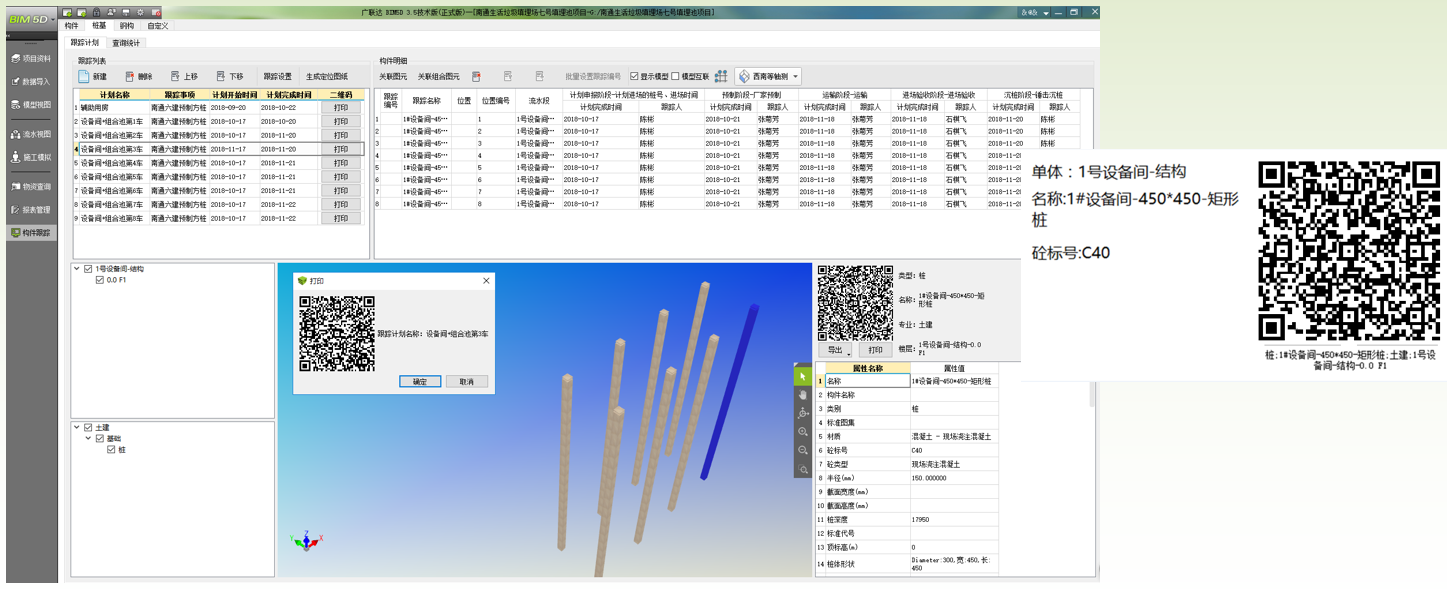Click 确定 in the 打印 dialog
The width and height of the screenshot is (1447, 589).
[420, 382]
